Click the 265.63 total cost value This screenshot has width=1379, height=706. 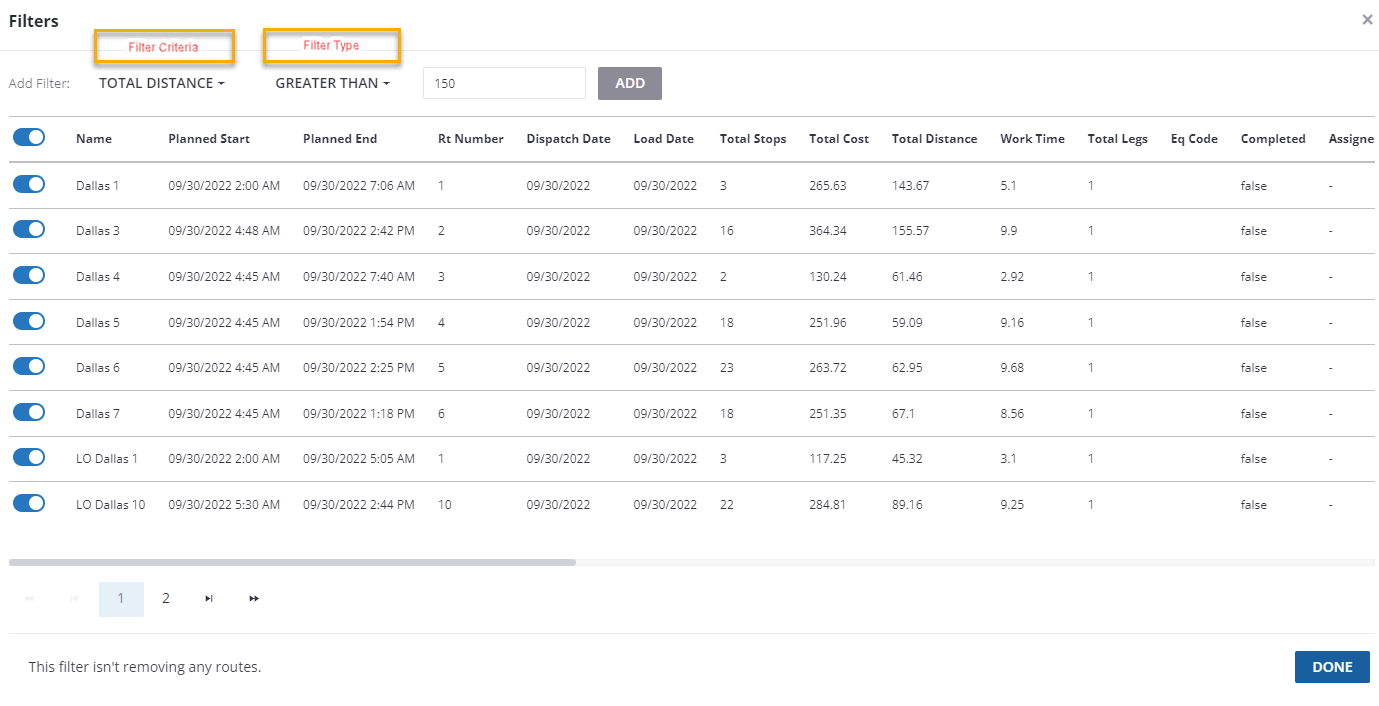(828, 185)
